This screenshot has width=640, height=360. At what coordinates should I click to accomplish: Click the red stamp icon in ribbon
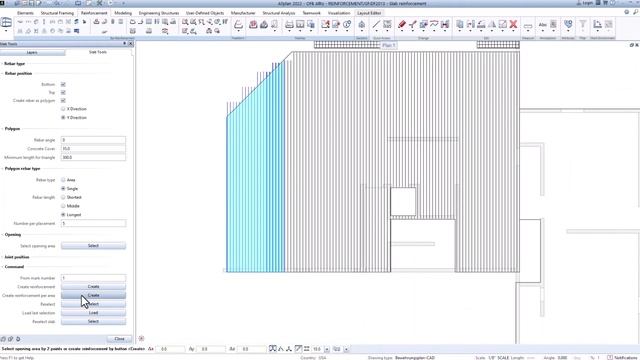(253, 25)
